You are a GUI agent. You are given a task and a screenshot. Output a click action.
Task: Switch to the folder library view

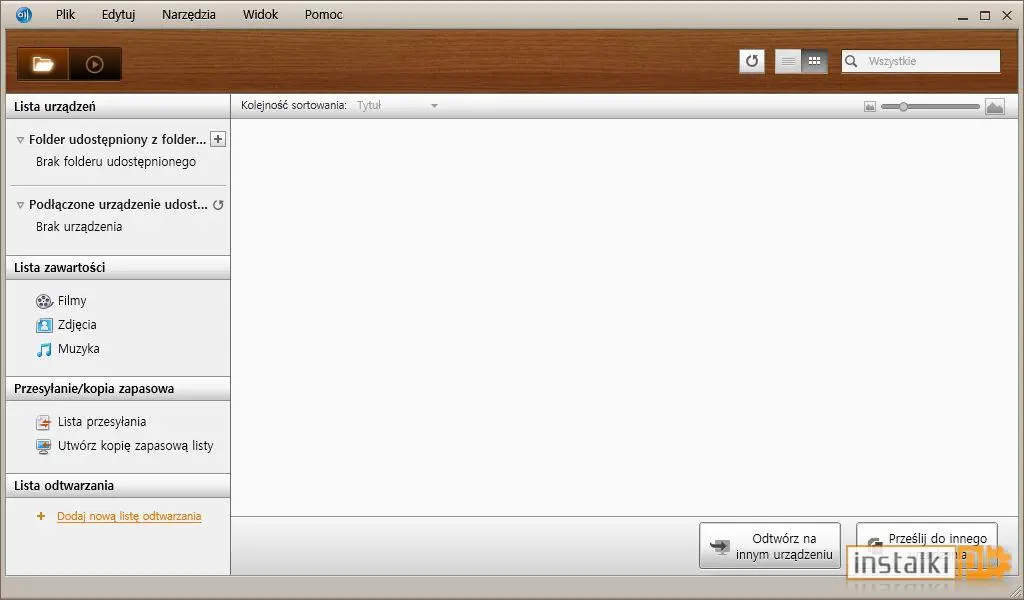(x=43, y=64)
